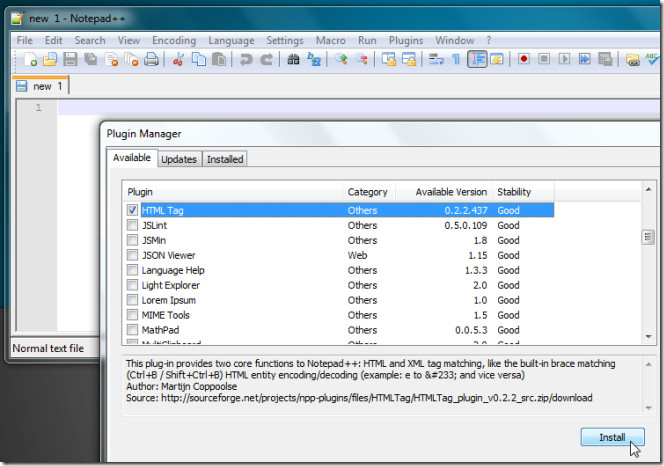This screenshot has height=466, width=664.
Task: Open the Search menu
Action: click(90, 40)
